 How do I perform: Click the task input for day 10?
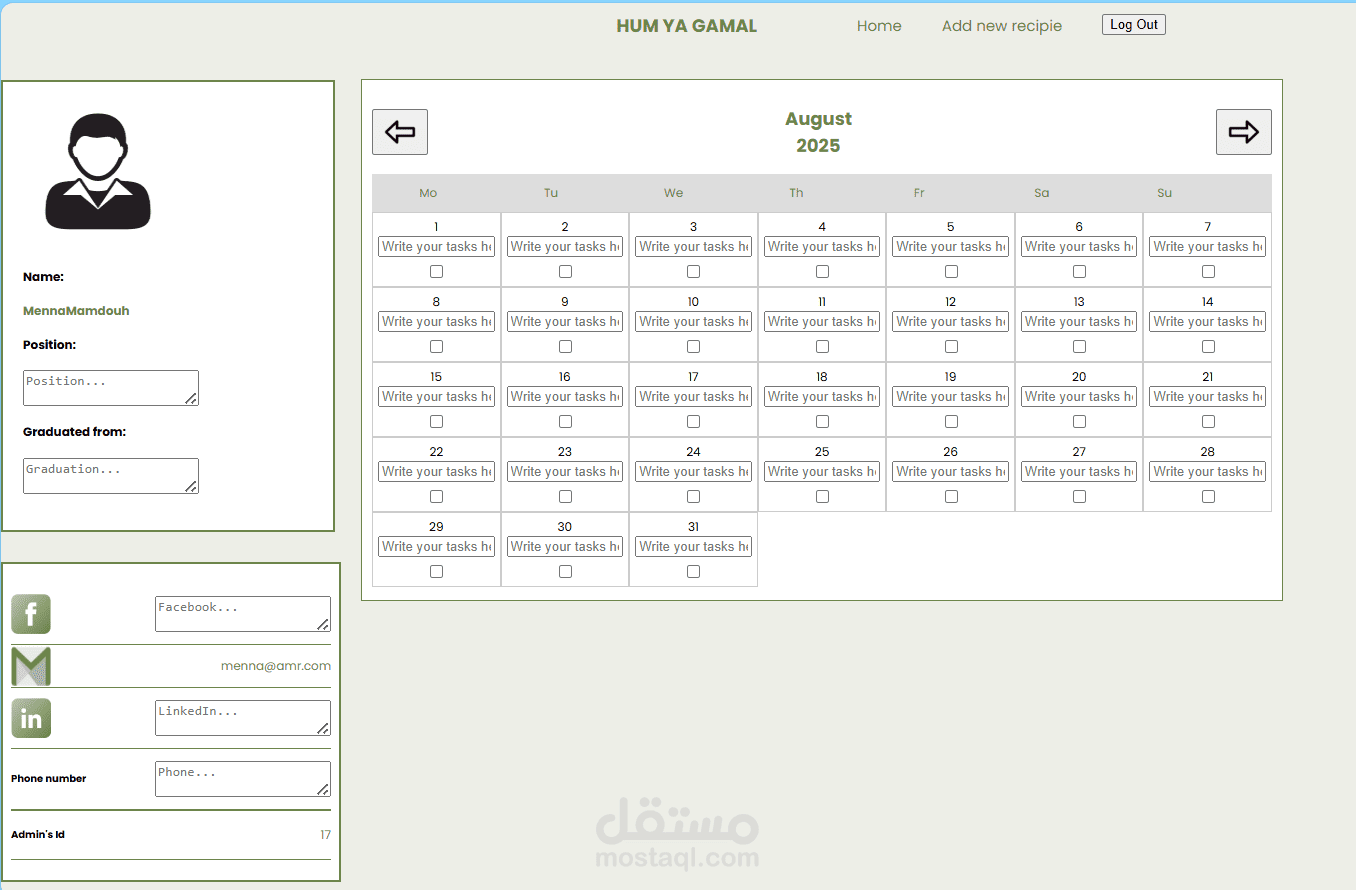(693, 322)
